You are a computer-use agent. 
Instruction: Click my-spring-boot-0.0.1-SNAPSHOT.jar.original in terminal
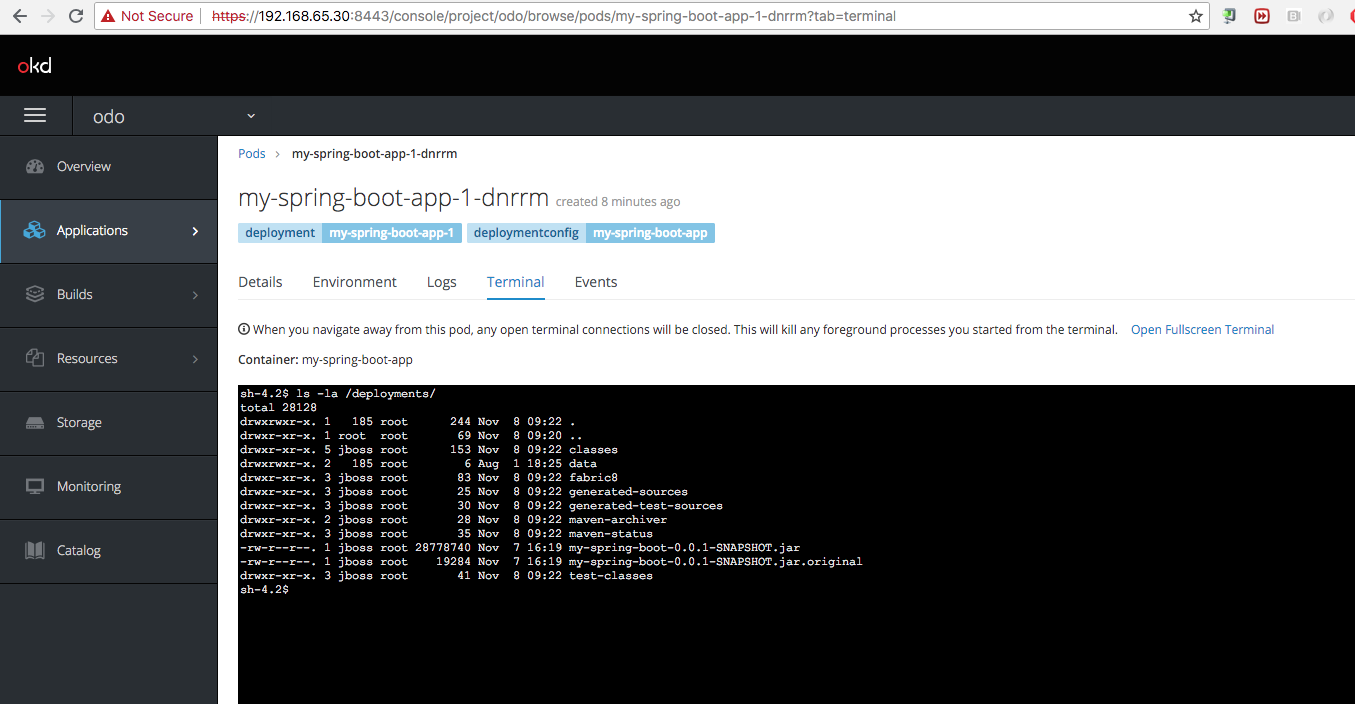716,562
